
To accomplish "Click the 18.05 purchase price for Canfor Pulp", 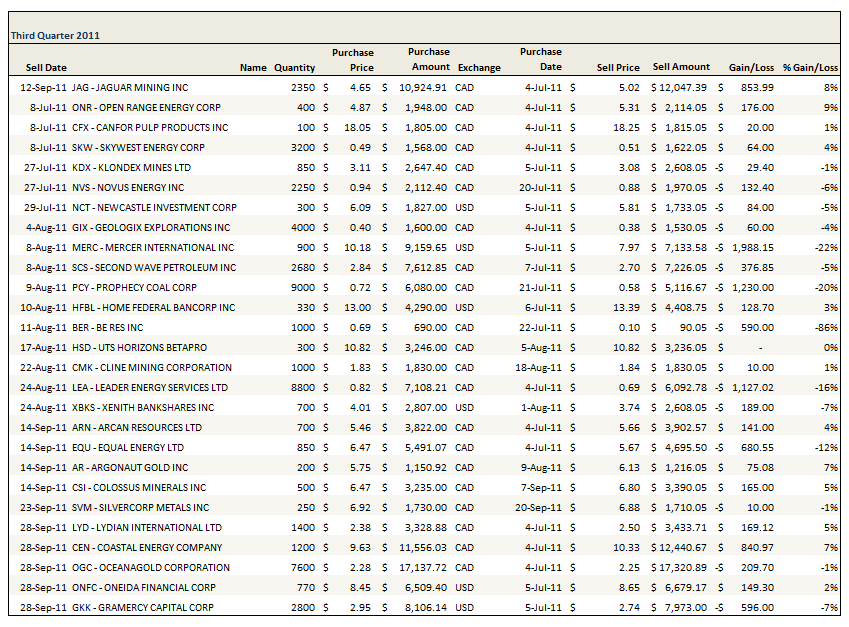I will [x=358, y=127].
